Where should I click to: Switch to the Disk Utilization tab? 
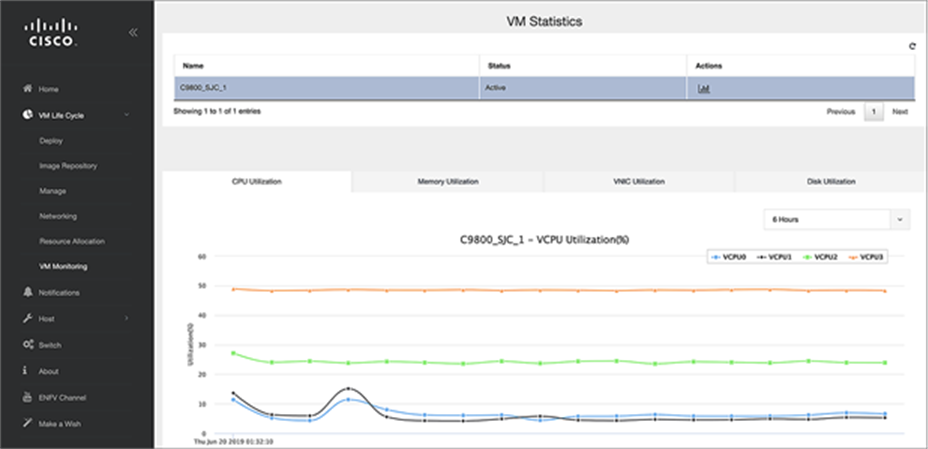[x=831, y=182]
